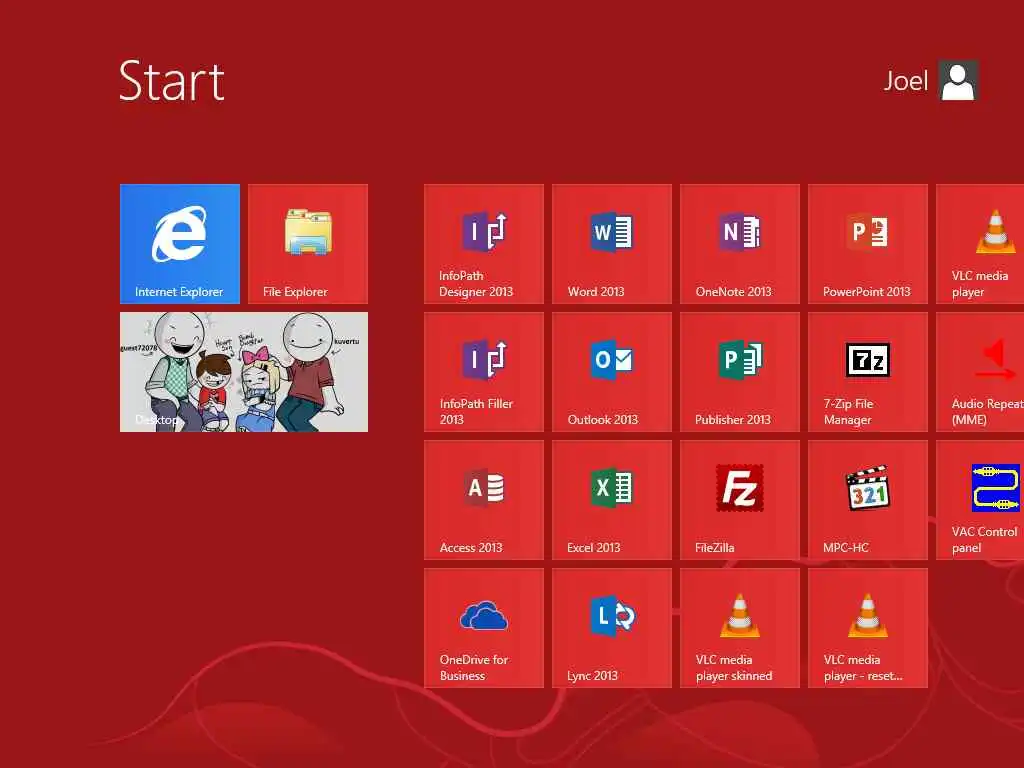This screenshot has height=768, width=1024.
Task: Open the OneNote 2013 tile
Action: point(739,244)
